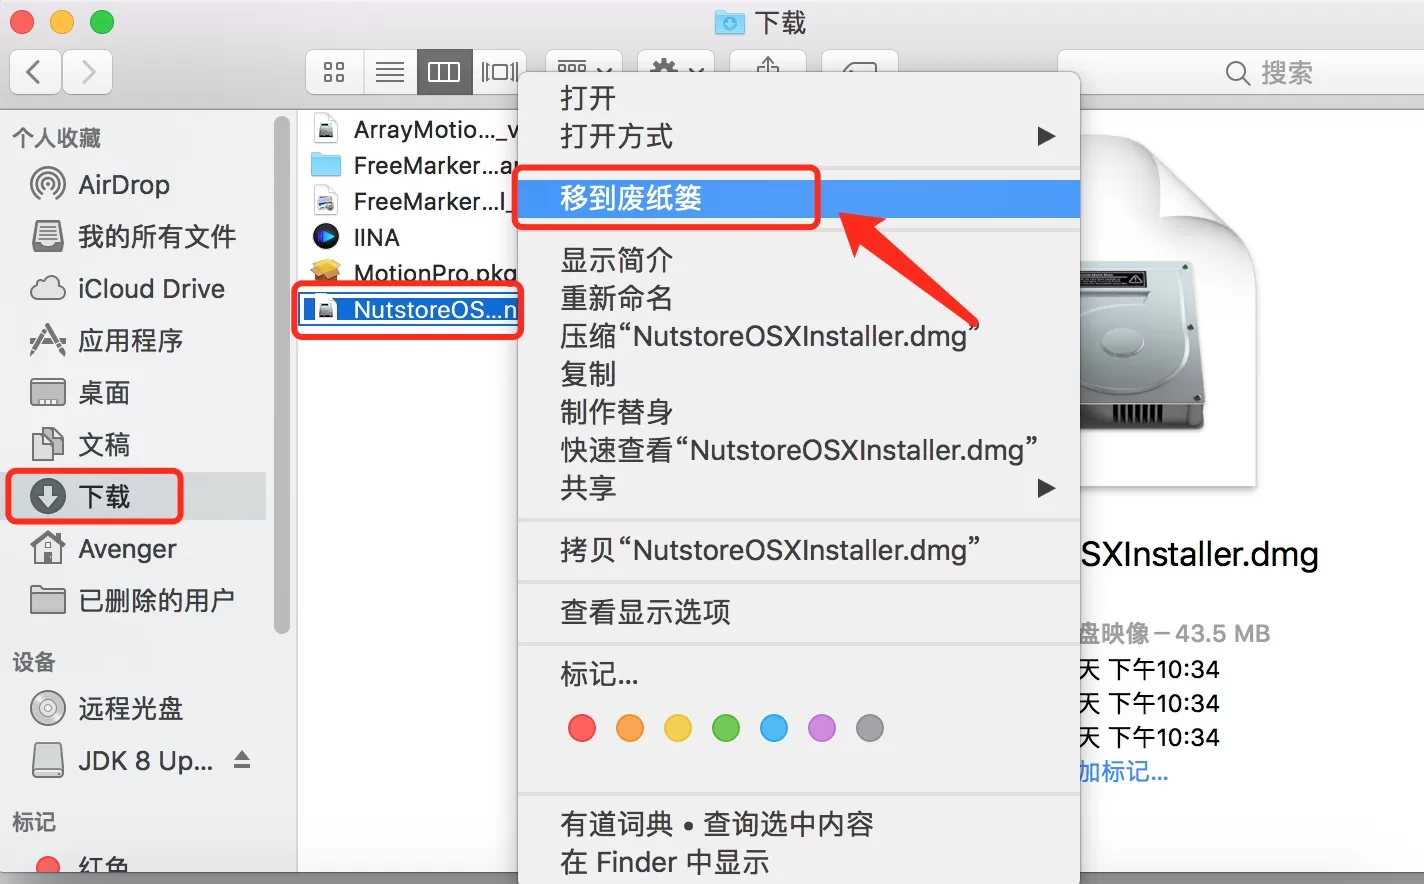Switch to icon grid view

pyautogui.click(x=334, y=72)
